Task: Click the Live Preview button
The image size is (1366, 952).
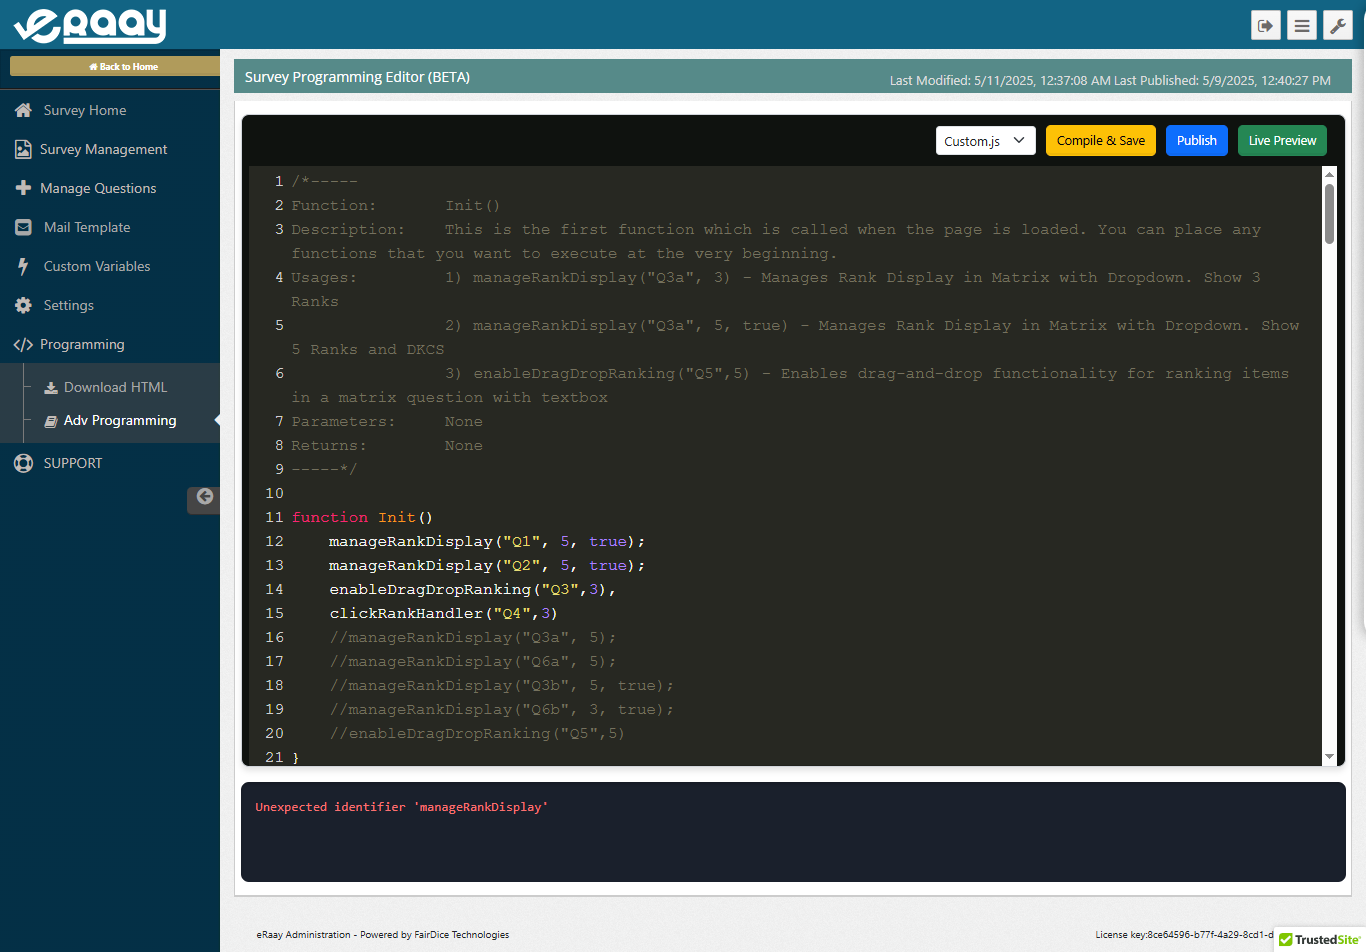Action: point(1282,141)
